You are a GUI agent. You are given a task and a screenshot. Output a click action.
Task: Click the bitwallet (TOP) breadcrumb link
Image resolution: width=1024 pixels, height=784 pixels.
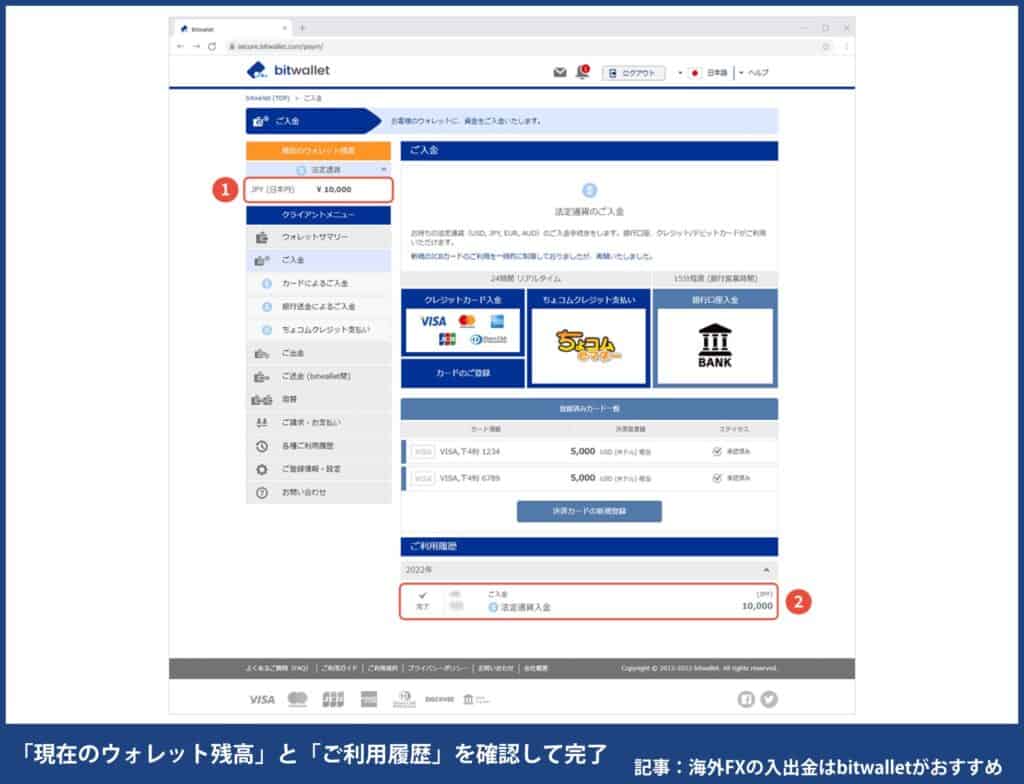pyautogui.click(x=267, y=98)
